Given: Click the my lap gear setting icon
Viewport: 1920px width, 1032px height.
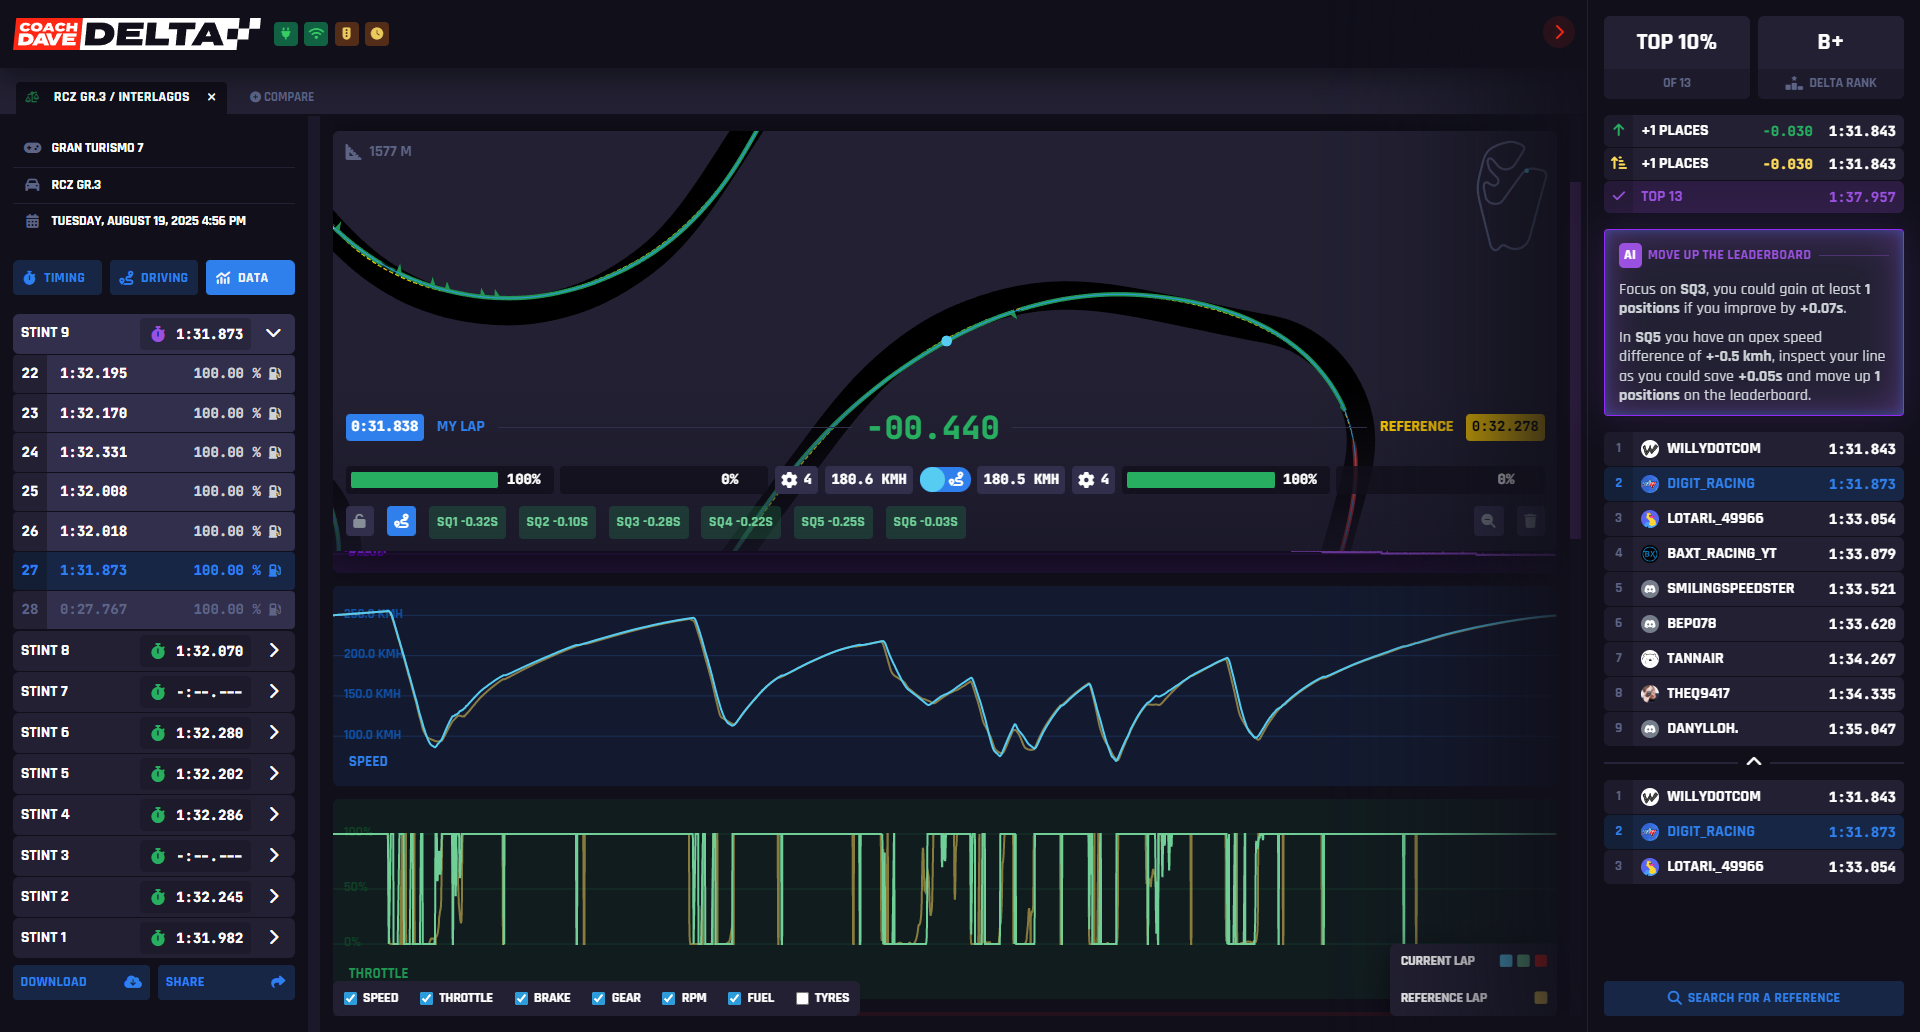Looking at the screenshot, I should click(789, 480).
